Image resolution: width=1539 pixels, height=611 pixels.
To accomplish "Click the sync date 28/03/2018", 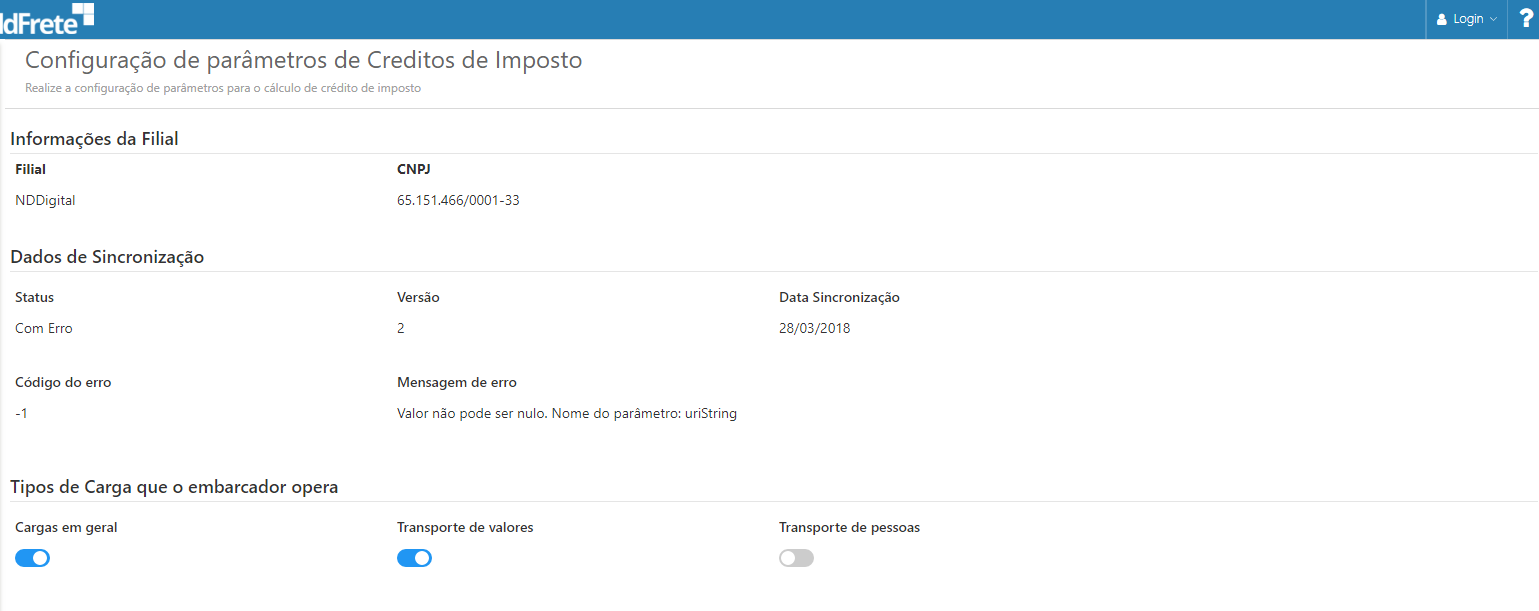I will (x=814, y=328).
